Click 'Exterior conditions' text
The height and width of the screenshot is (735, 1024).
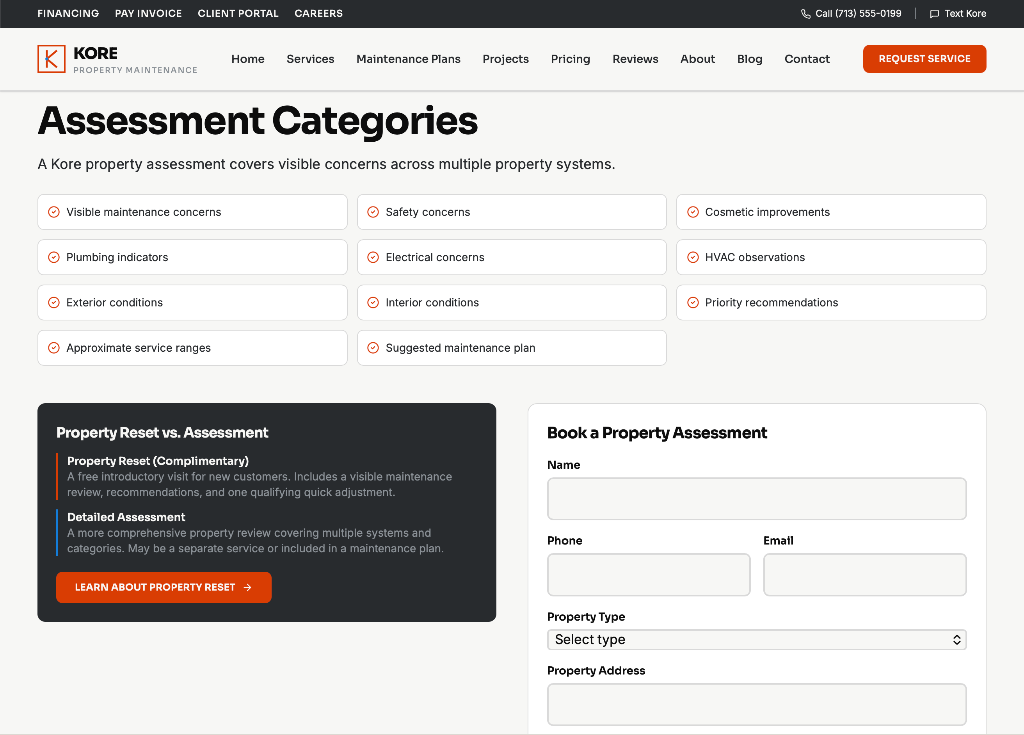pos(114,302)
